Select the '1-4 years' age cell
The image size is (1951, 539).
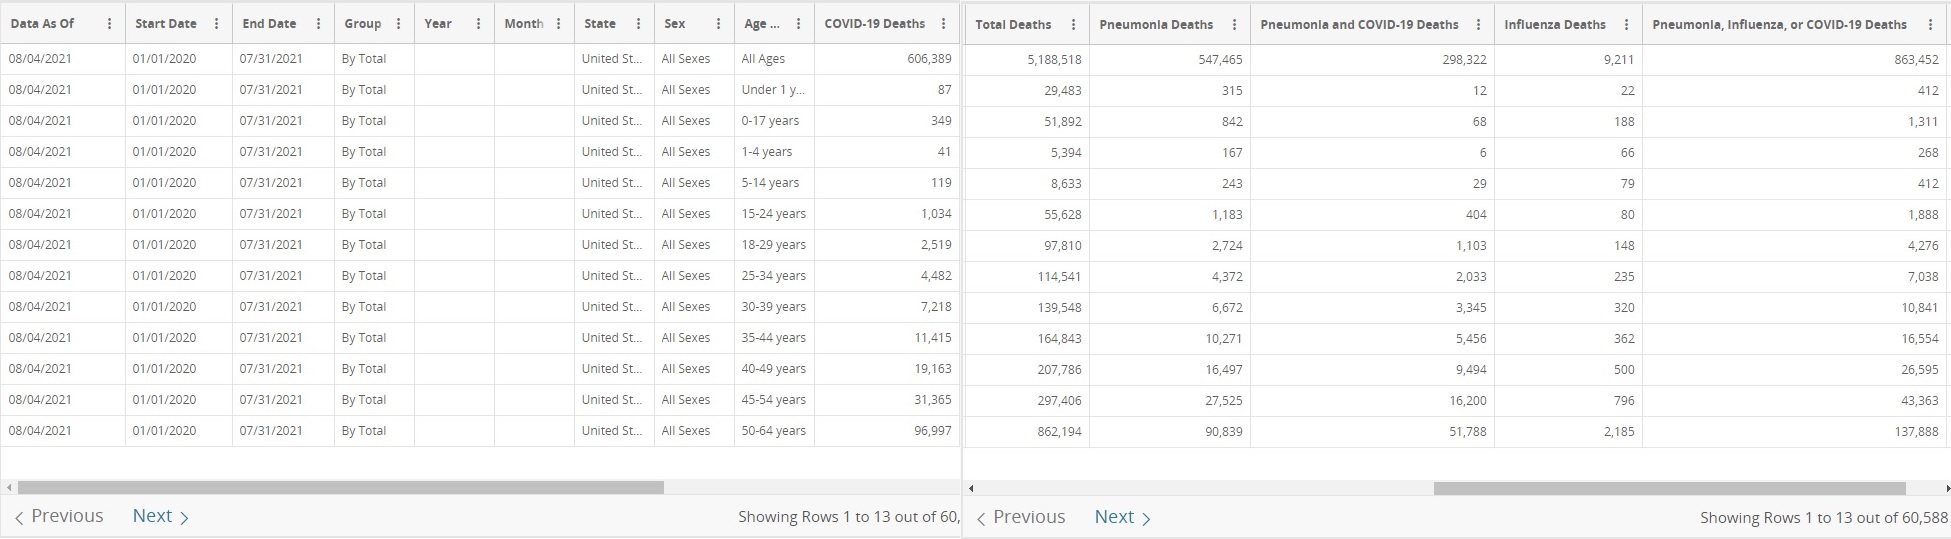(775, 152)
